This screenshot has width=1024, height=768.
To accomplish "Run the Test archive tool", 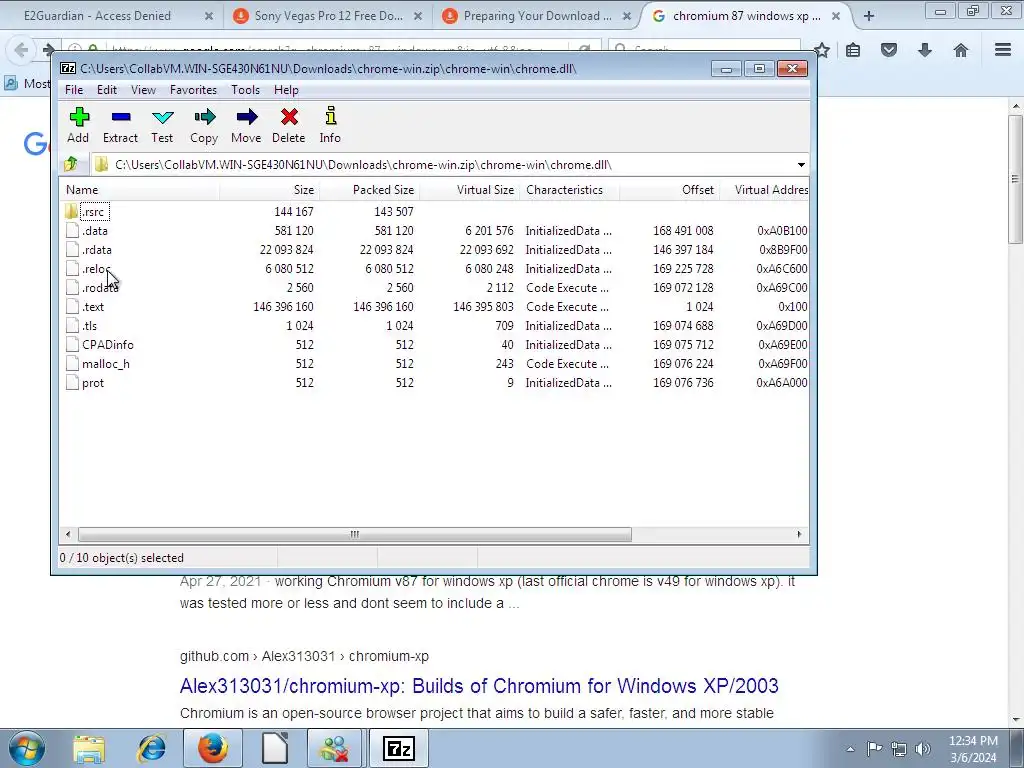I will point(162,125).
